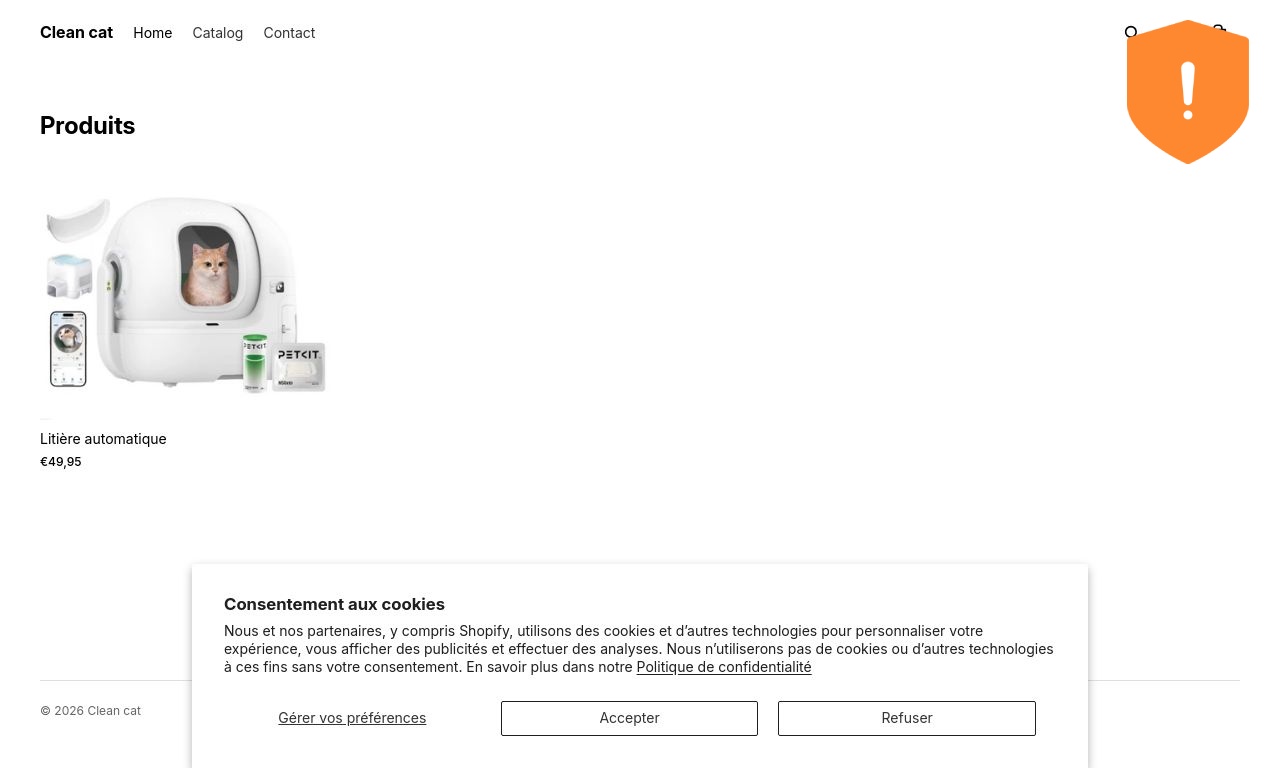The image size is (1280, 768).
Task: Follow the Politique de confidentialité link
Action: 724,667
